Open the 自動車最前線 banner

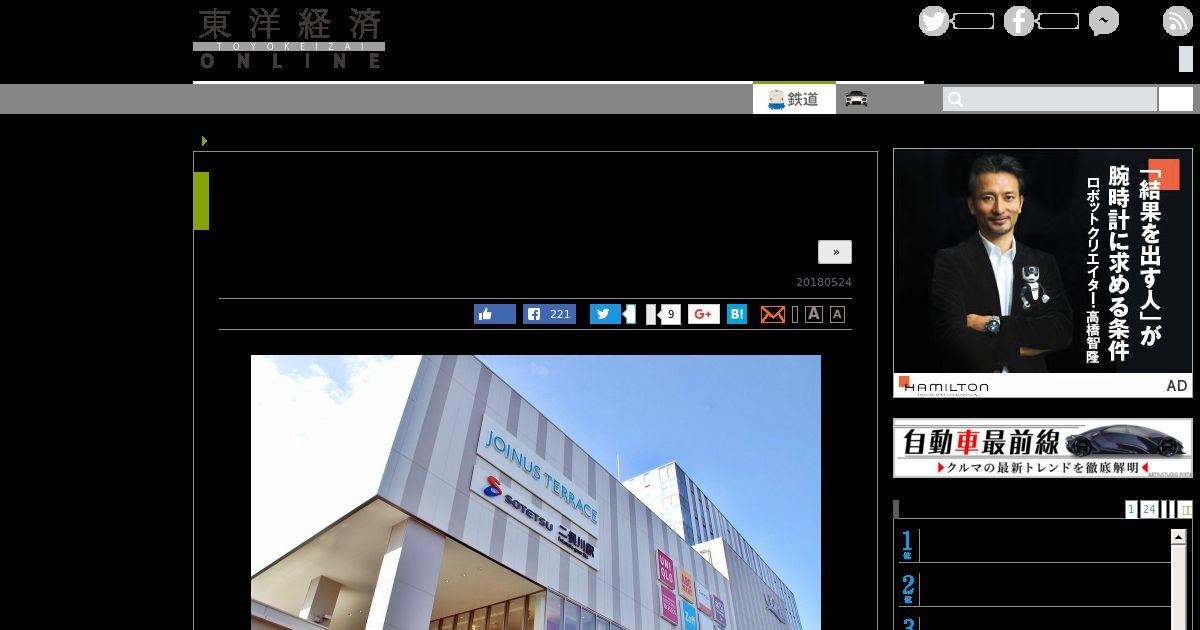pyautogui.click(x=1043, y=448)
